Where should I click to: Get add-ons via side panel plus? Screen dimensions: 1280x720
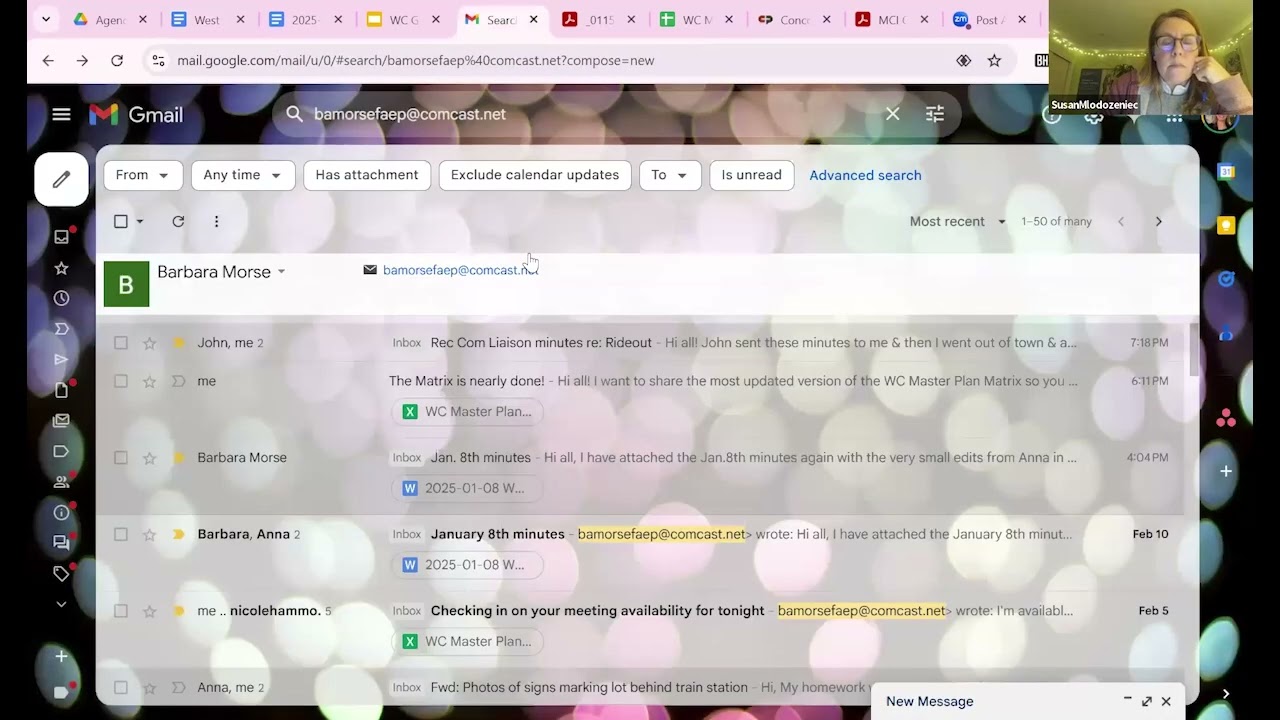pos(1226,471)
